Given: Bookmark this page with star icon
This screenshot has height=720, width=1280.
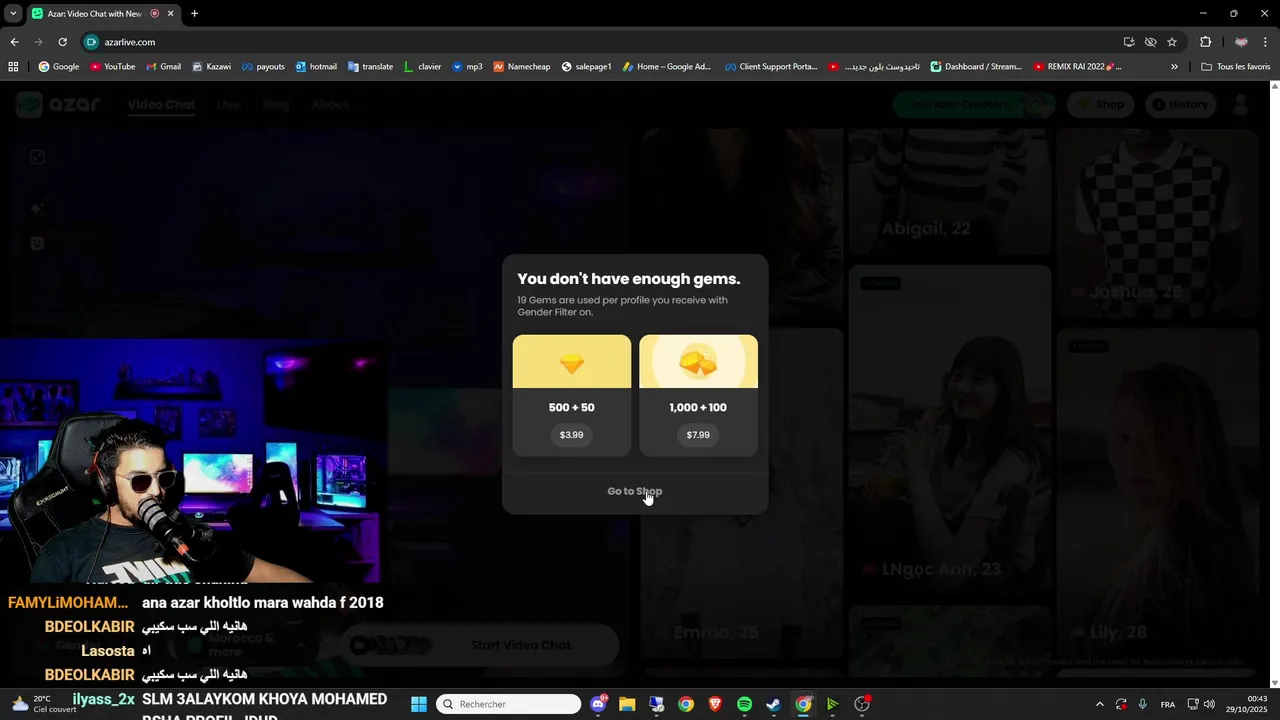Looking at the screenshot, I should [1172, 42].
